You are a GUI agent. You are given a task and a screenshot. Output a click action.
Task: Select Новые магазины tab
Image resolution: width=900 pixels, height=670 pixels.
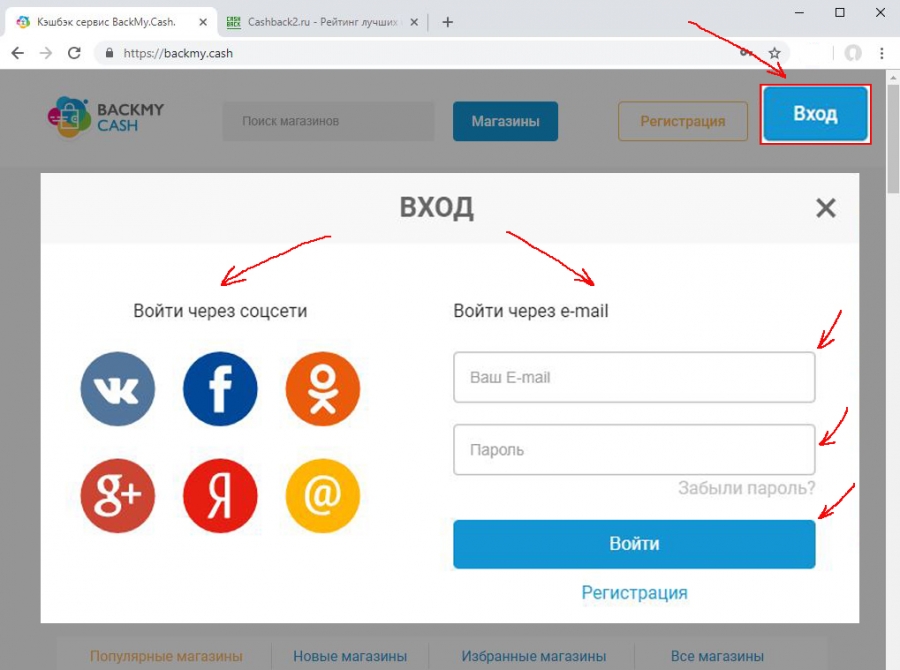pyautogui.click(x=350, y=656)
